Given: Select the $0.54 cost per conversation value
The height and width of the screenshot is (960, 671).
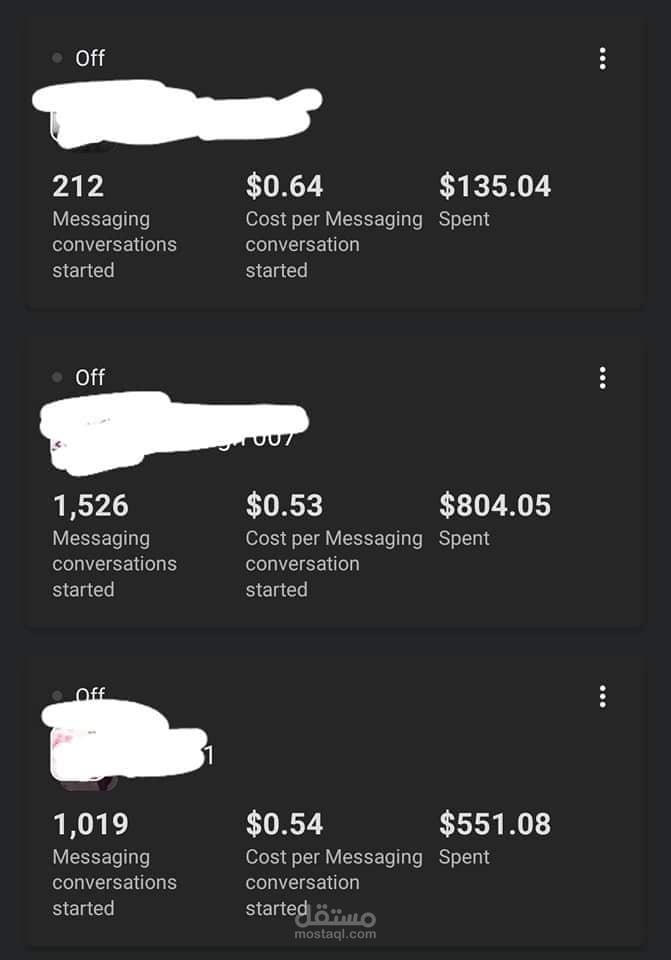Looking at the screenshot, I should (x=285, y=824).
